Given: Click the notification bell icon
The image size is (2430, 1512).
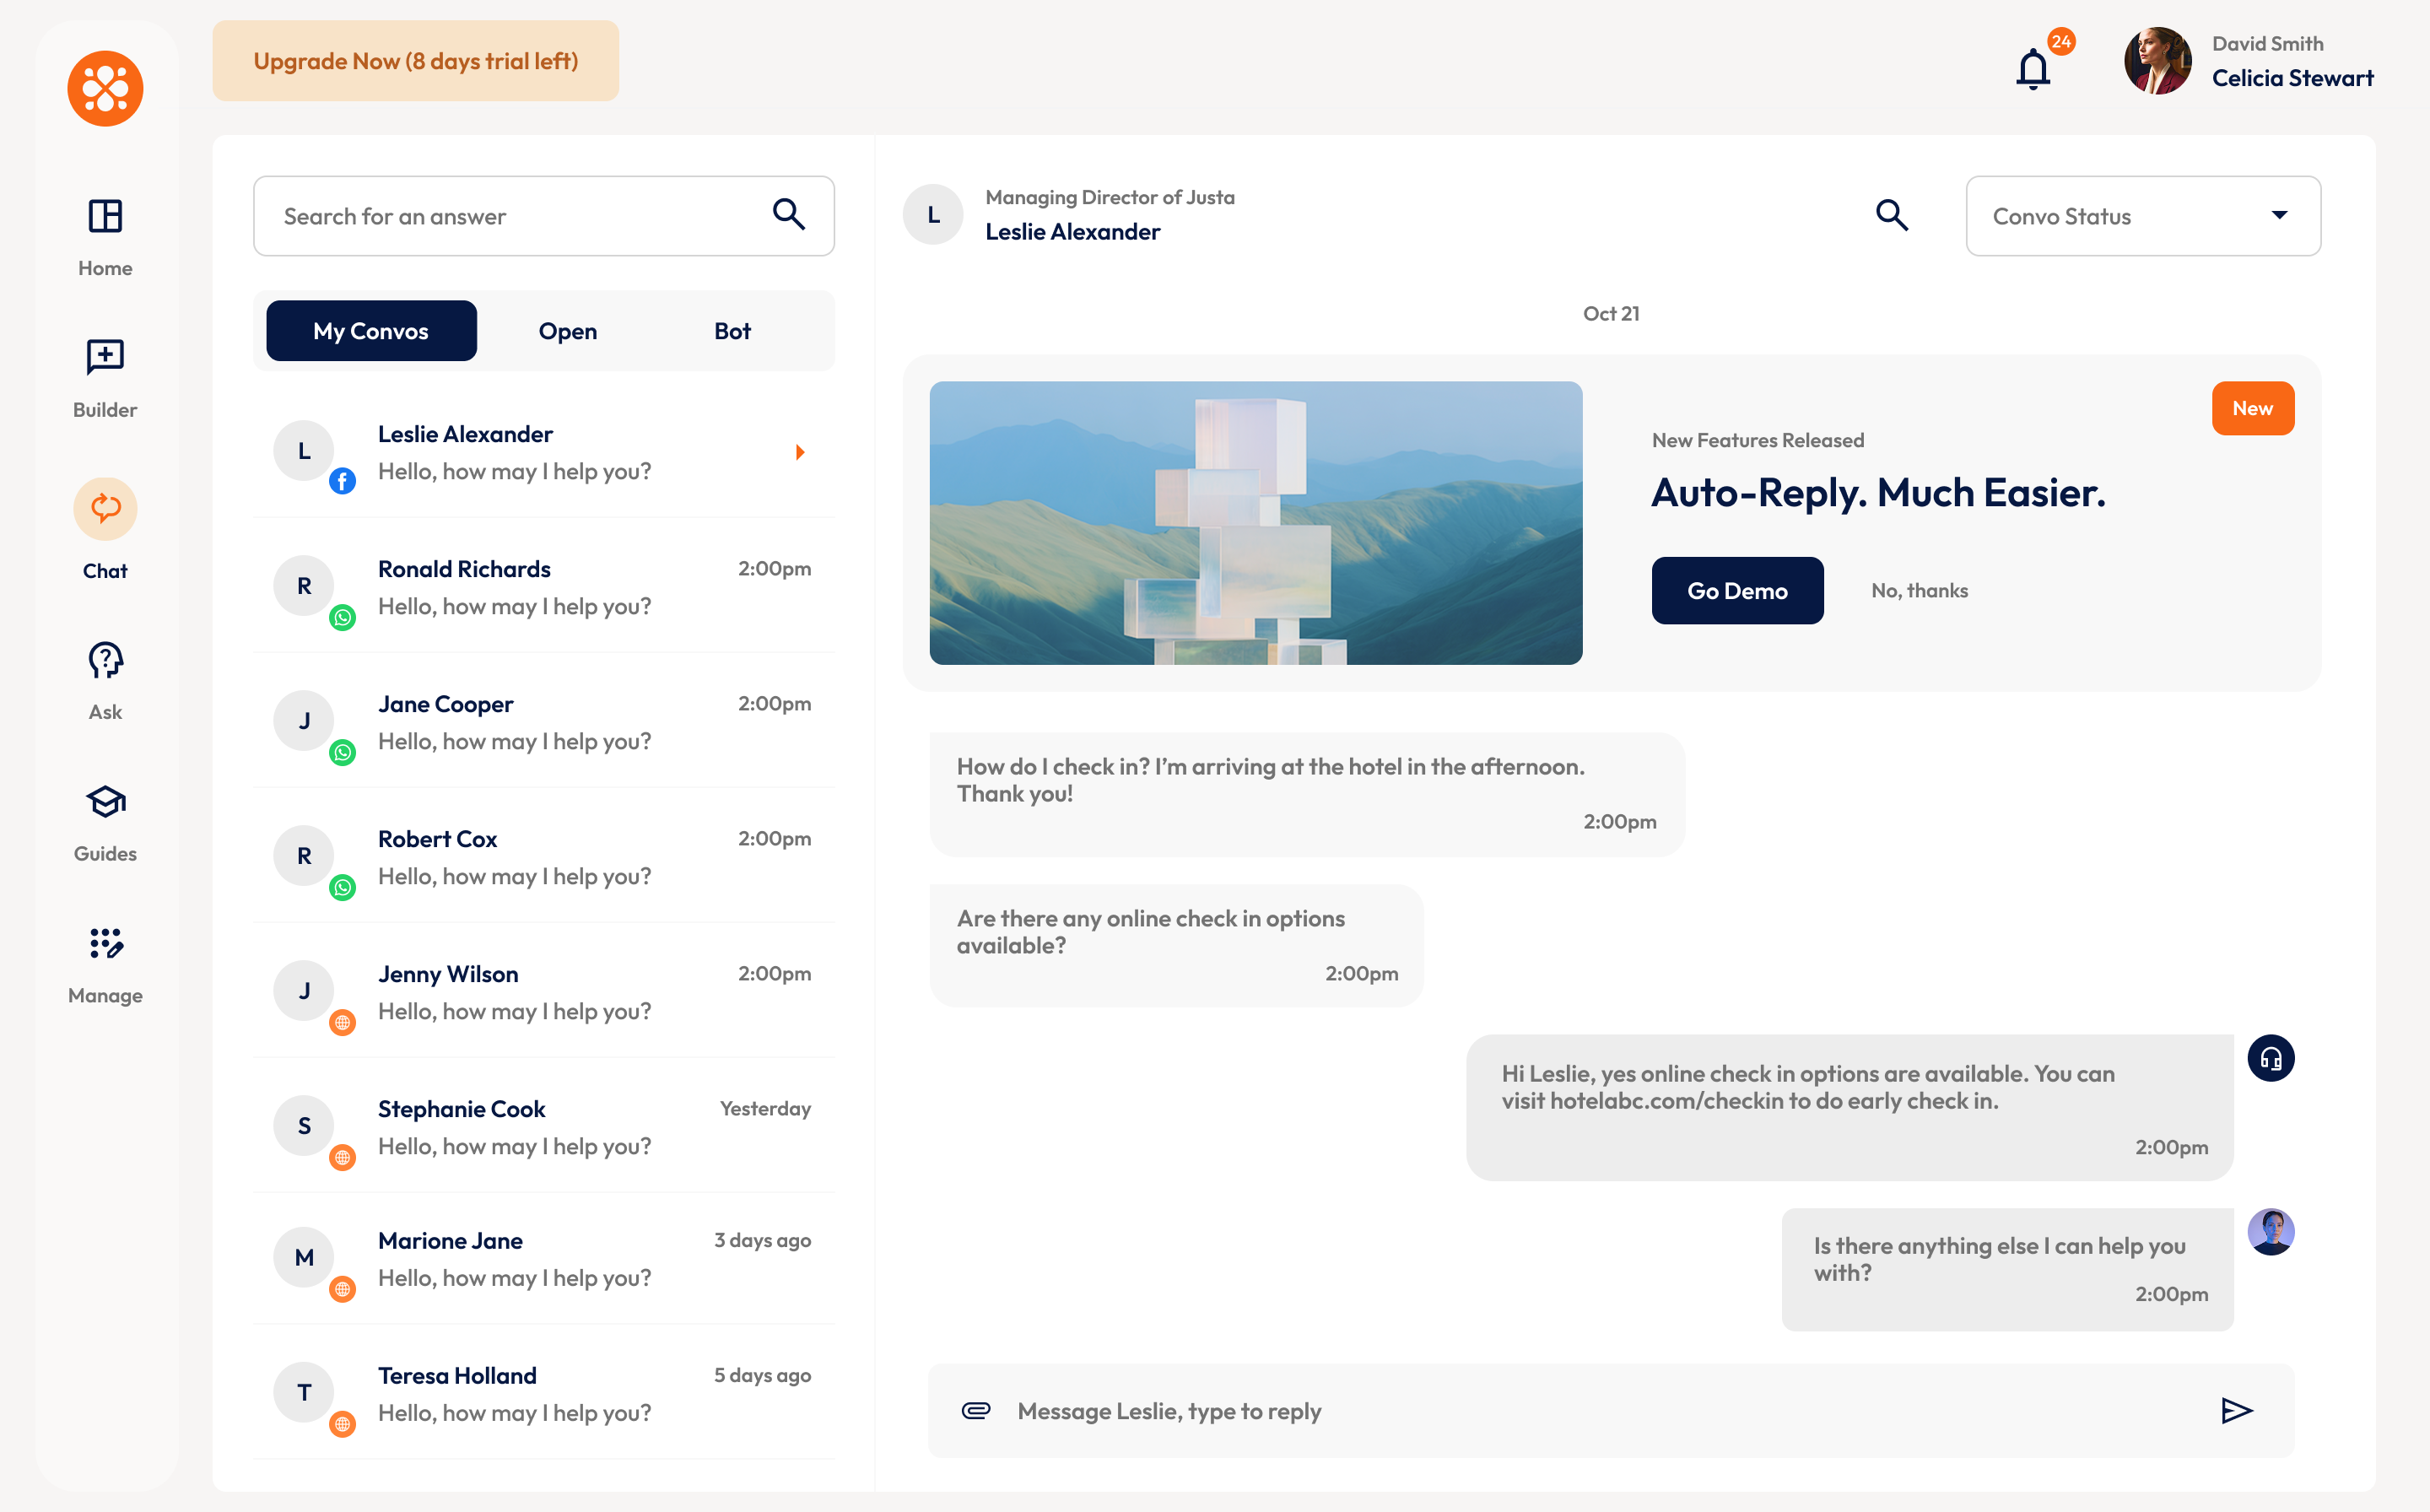Looking at the screenshot, I should click(x=2033, y=70).
